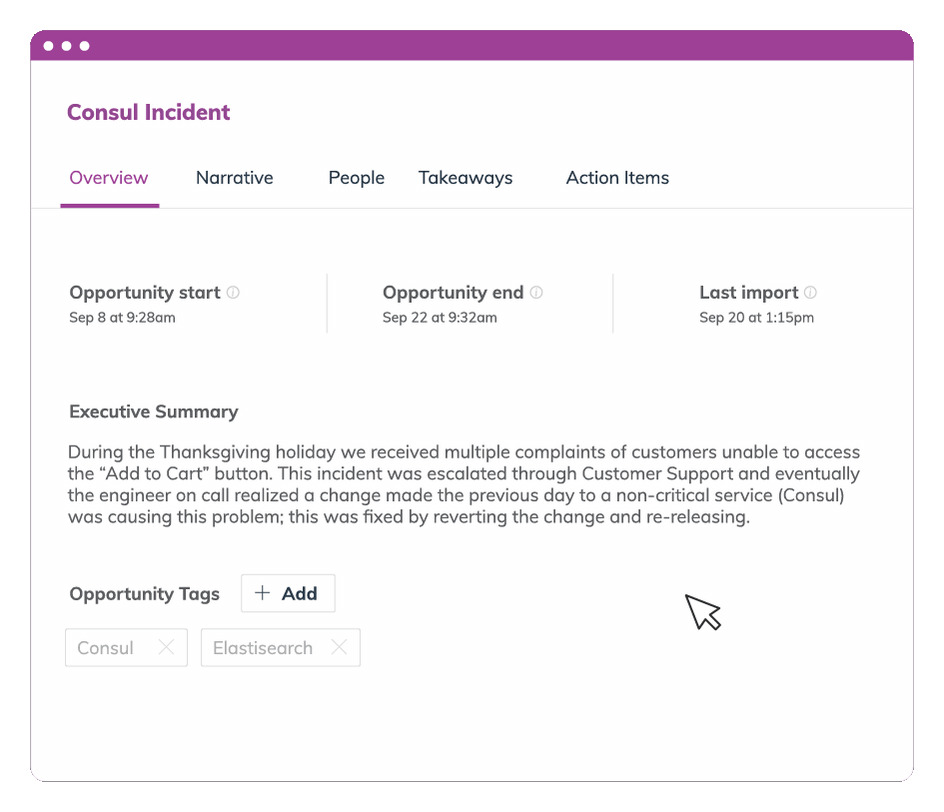Remove the Elastisearch tag with its X icon
The width and height of the screenshot is (944, 812).
(339, 648)
